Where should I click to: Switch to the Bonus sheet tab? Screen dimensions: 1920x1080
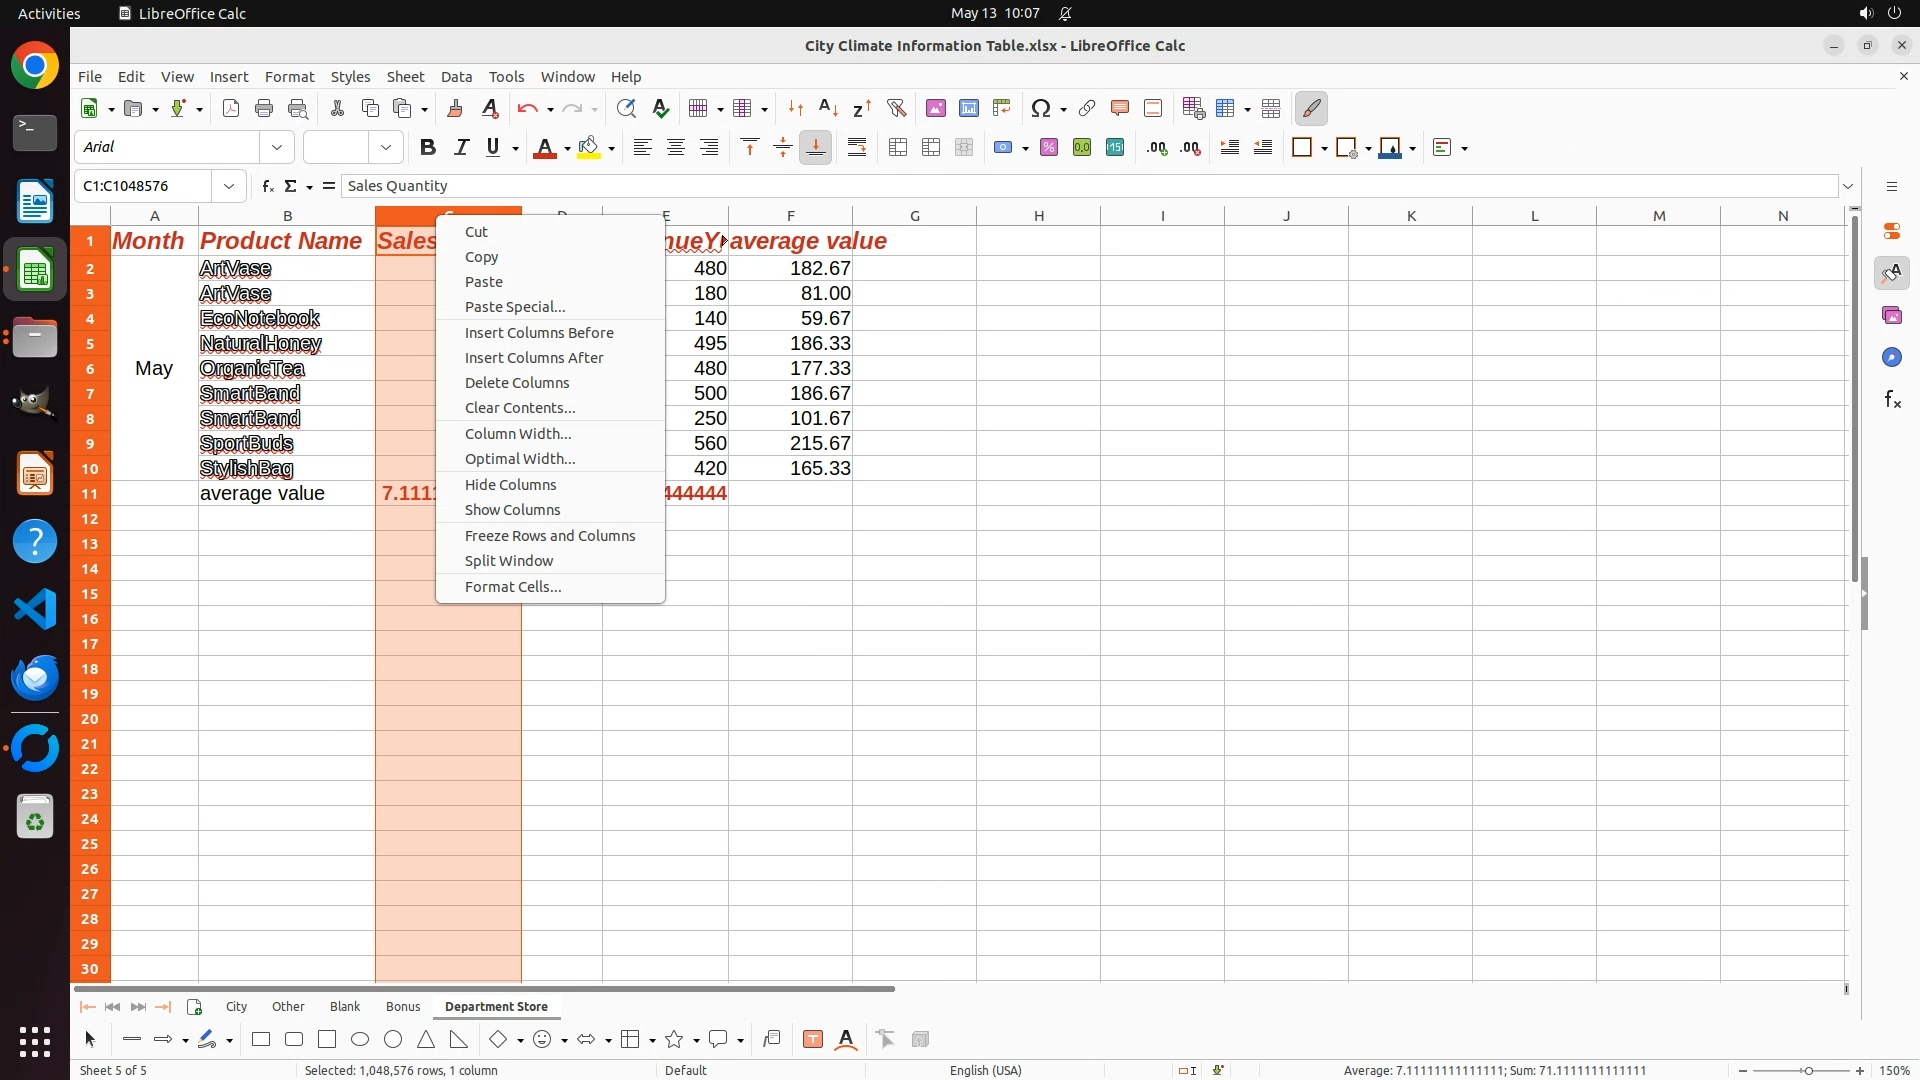pyautogui.click(x=403, y=1007)
